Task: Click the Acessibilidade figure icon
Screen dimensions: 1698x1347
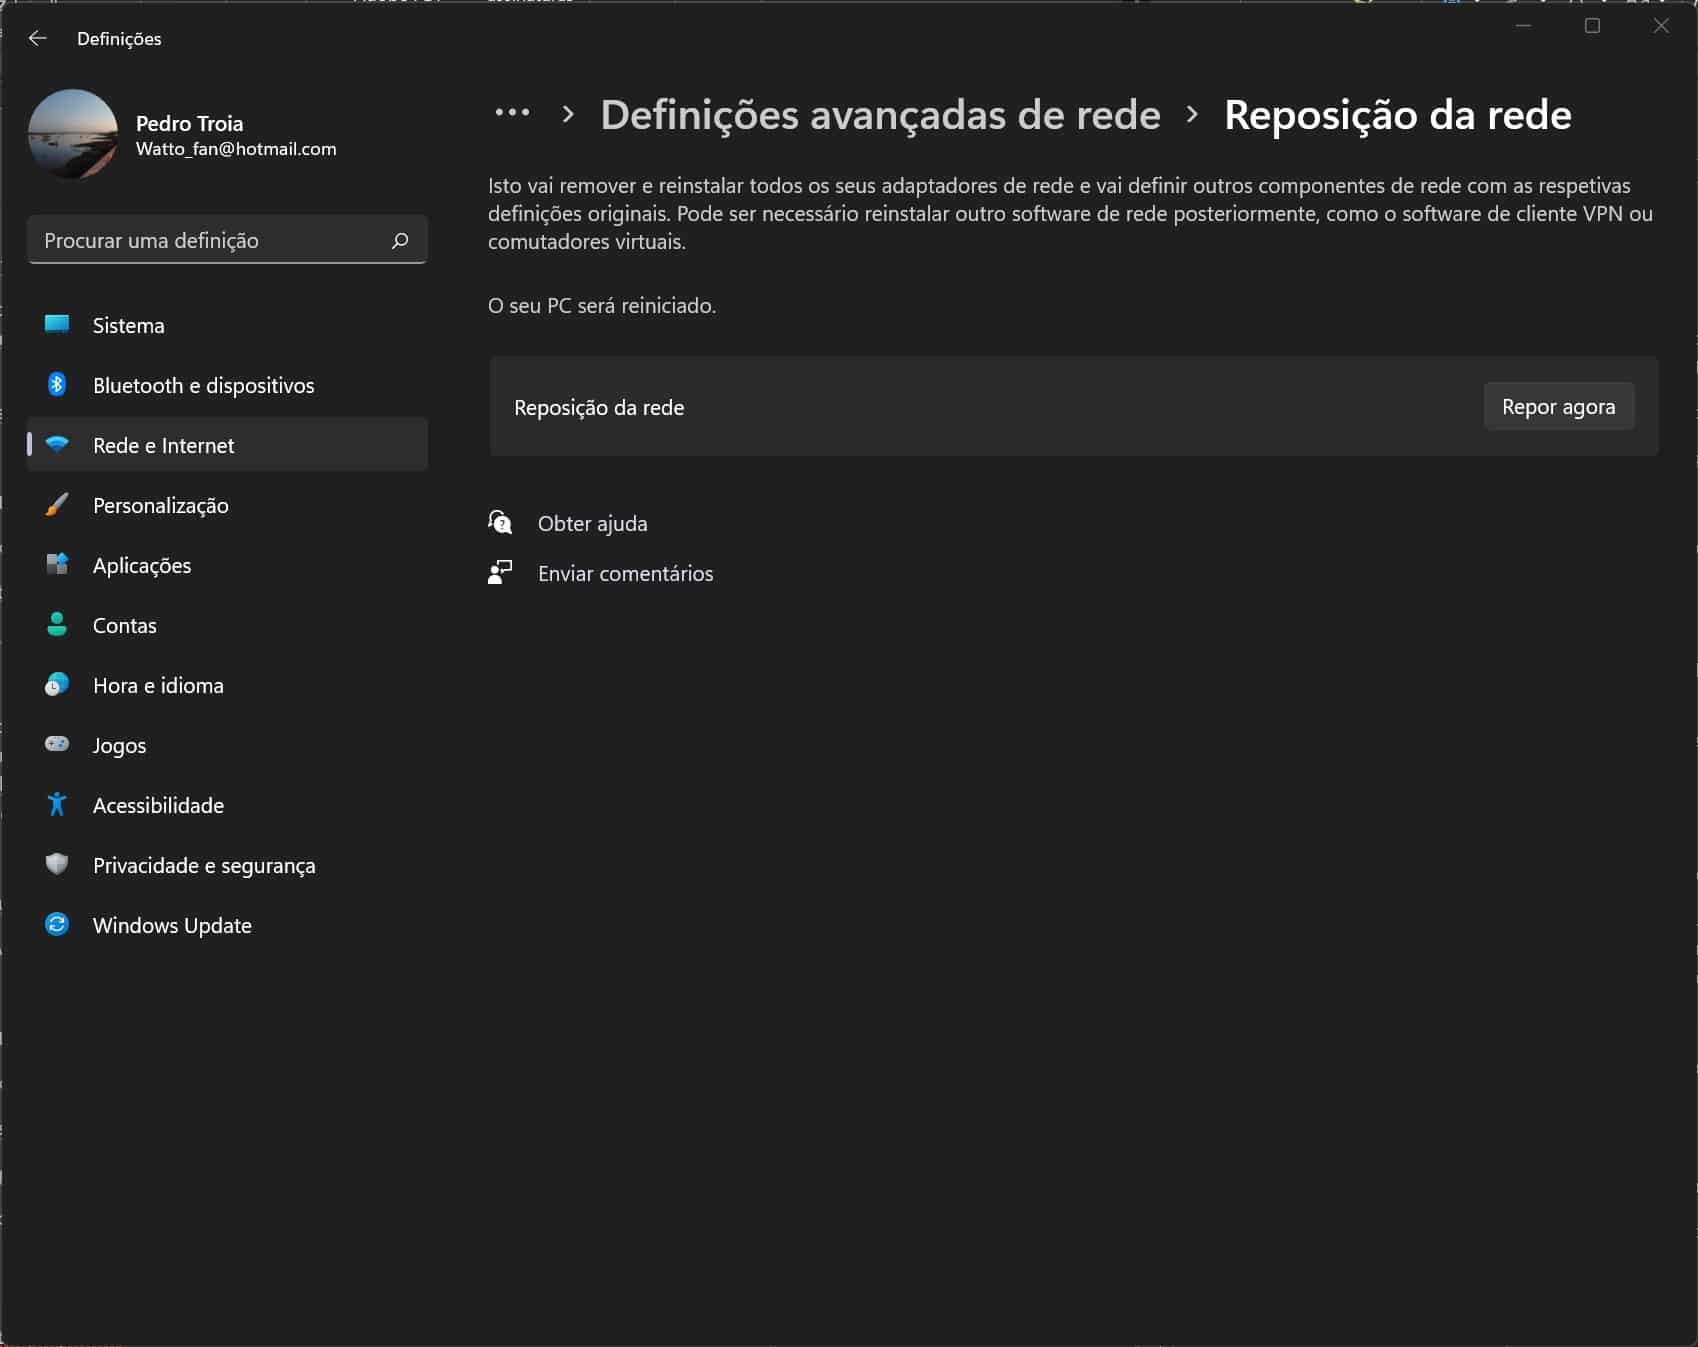Action: coord(57,804)
